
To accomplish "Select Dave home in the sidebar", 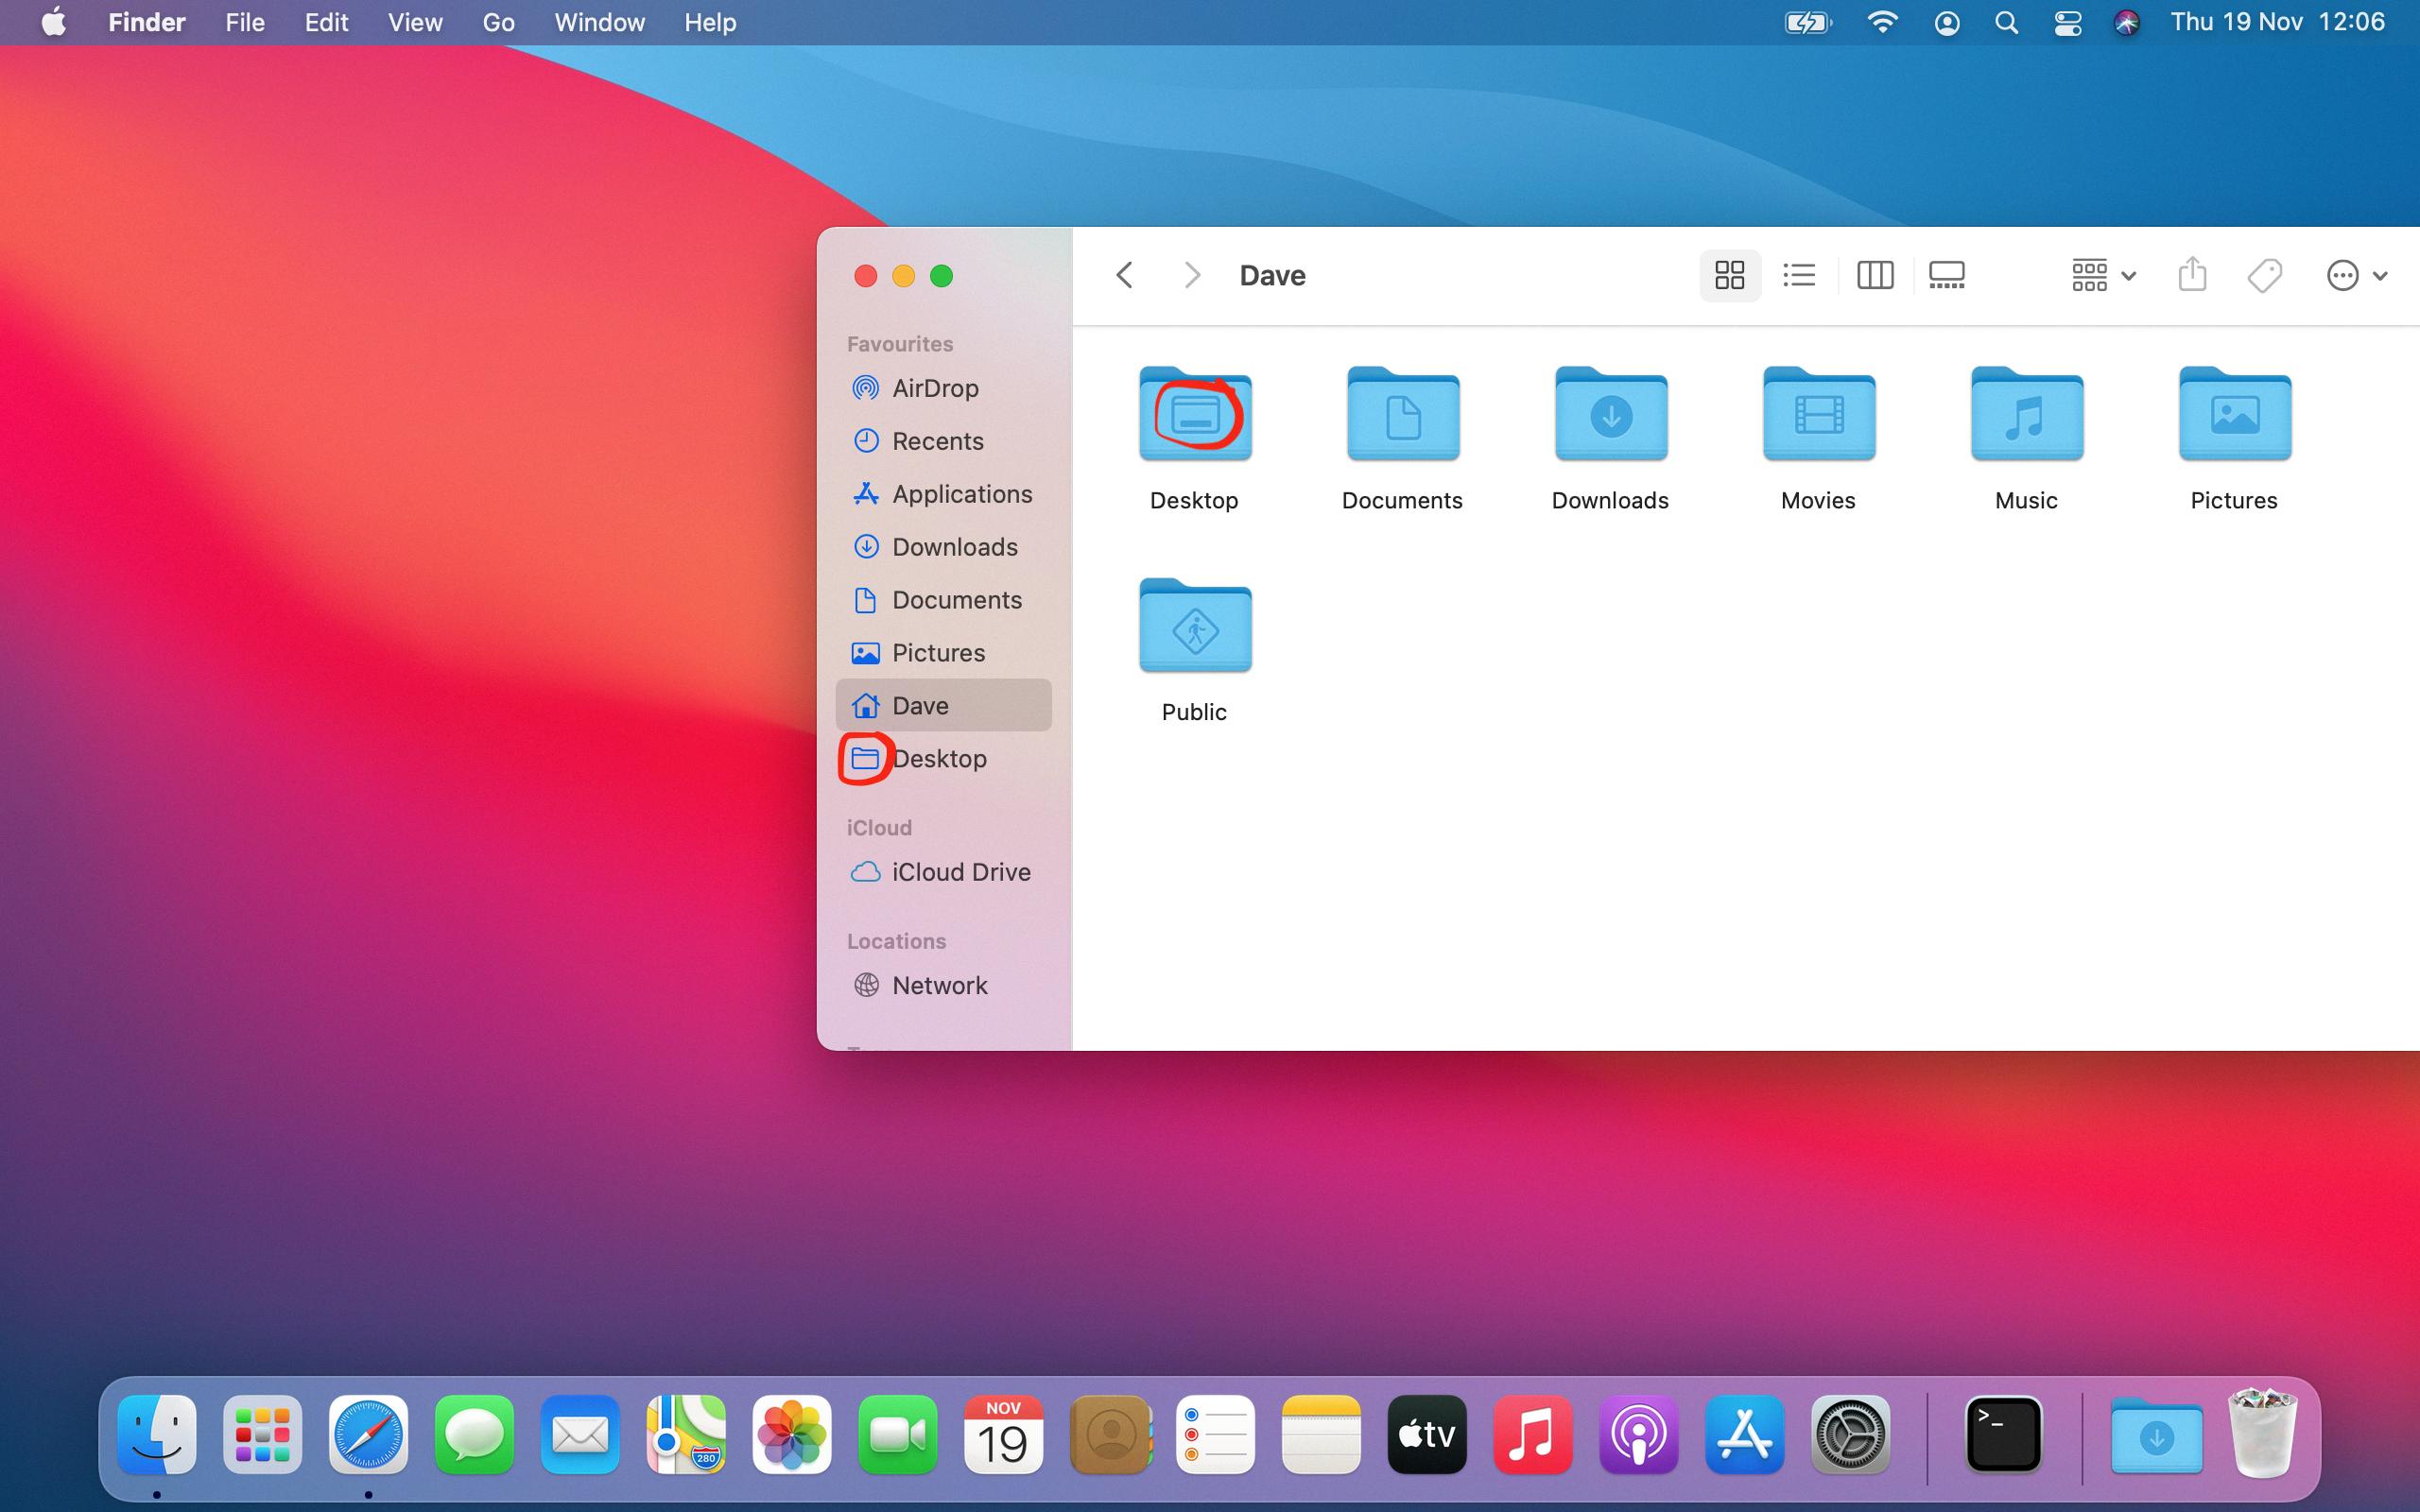I will click(944, 706).
